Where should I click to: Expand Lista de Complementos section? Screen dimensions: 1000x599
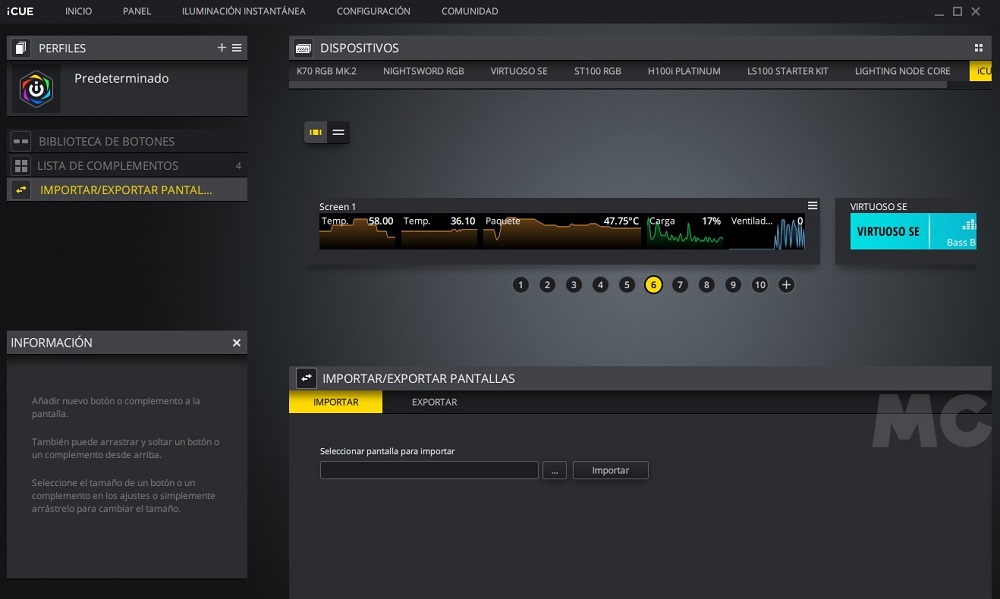point(108,166)
